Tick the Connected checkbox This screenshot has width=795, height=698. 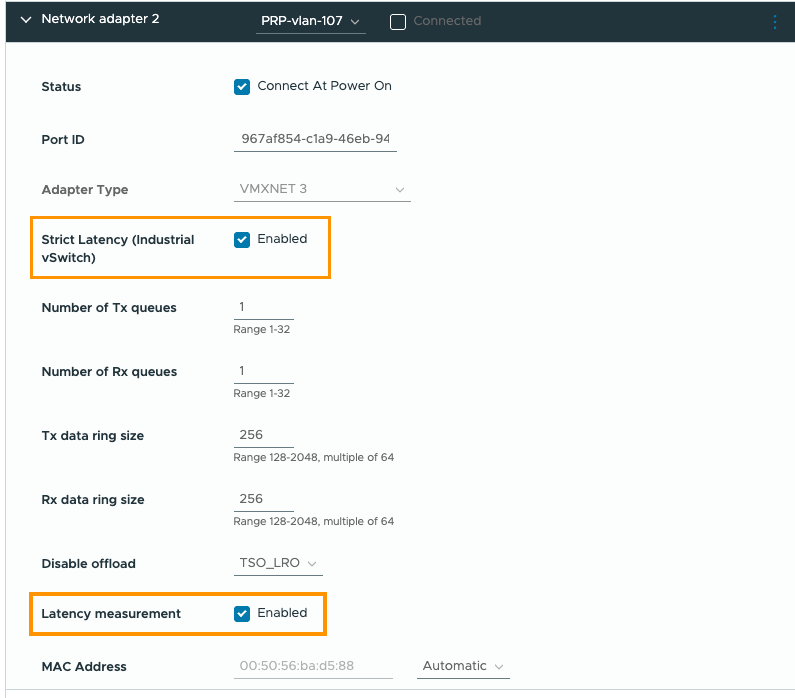pyautogui.click(x=398, y=21)
